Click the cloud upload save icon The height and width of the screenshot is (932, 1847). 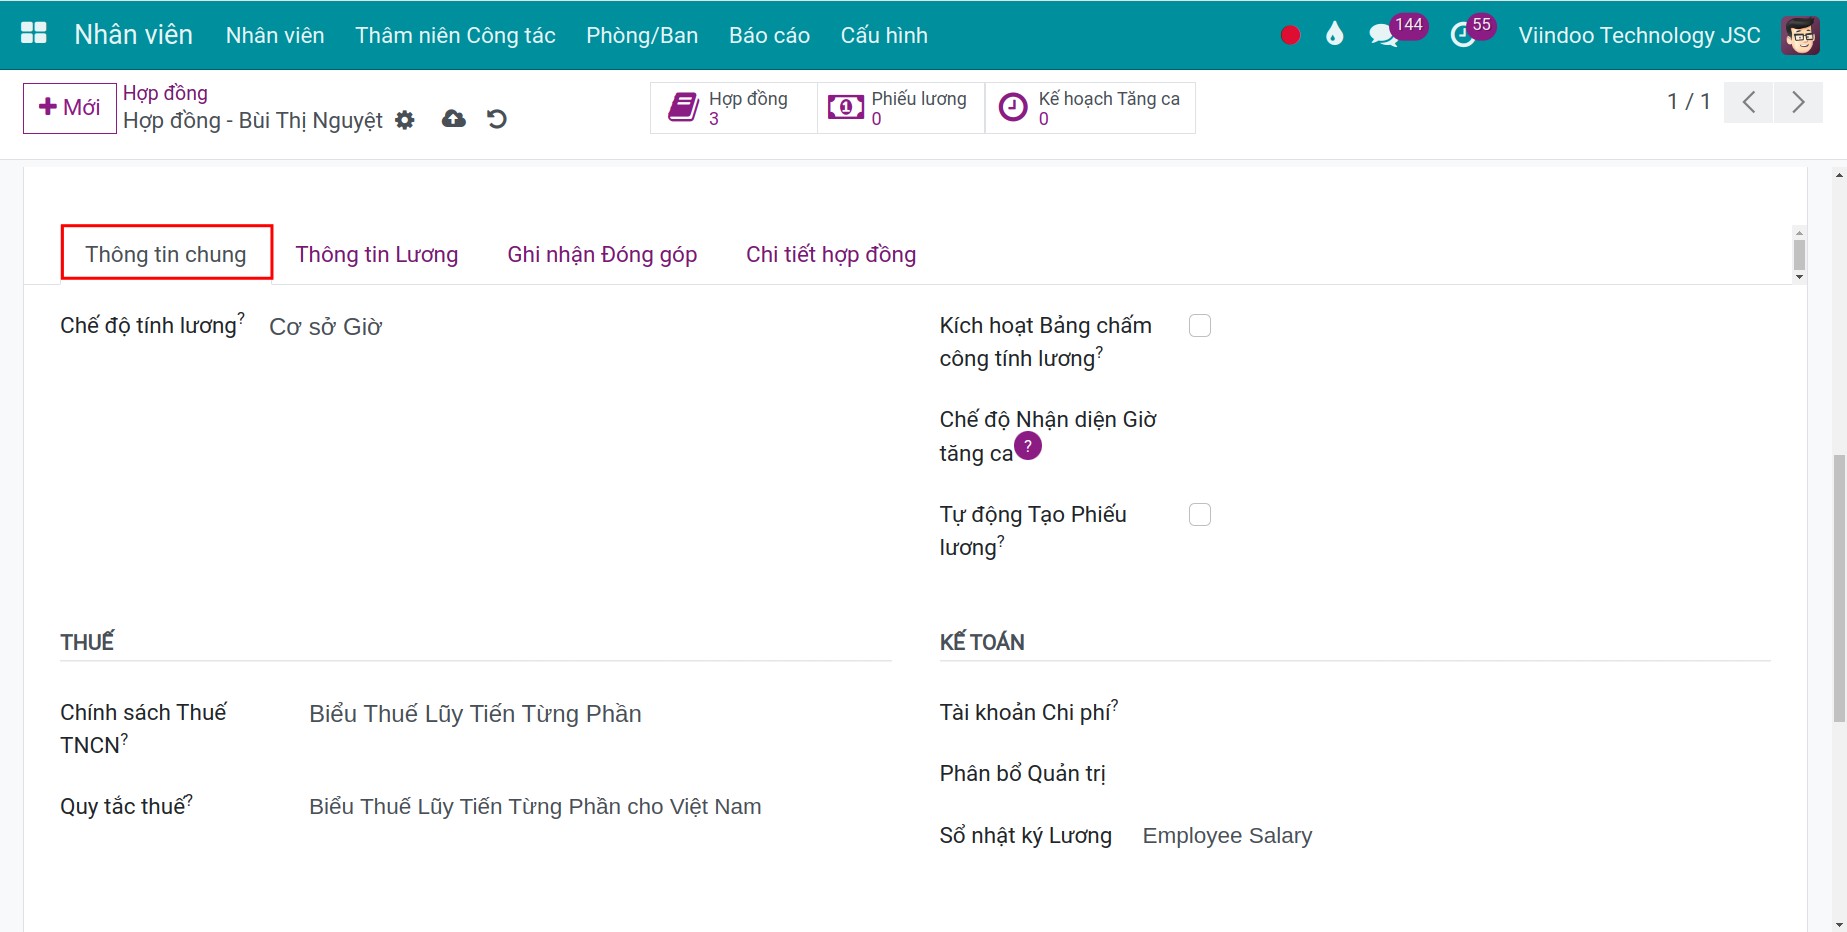click(454, 119)
